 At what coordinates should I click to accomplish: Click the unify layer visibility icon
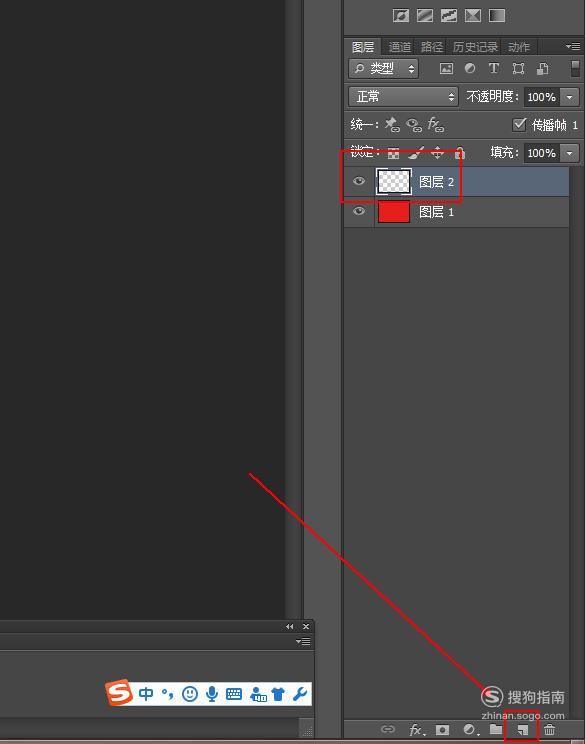pyautogui.click(x=414, y=125)
